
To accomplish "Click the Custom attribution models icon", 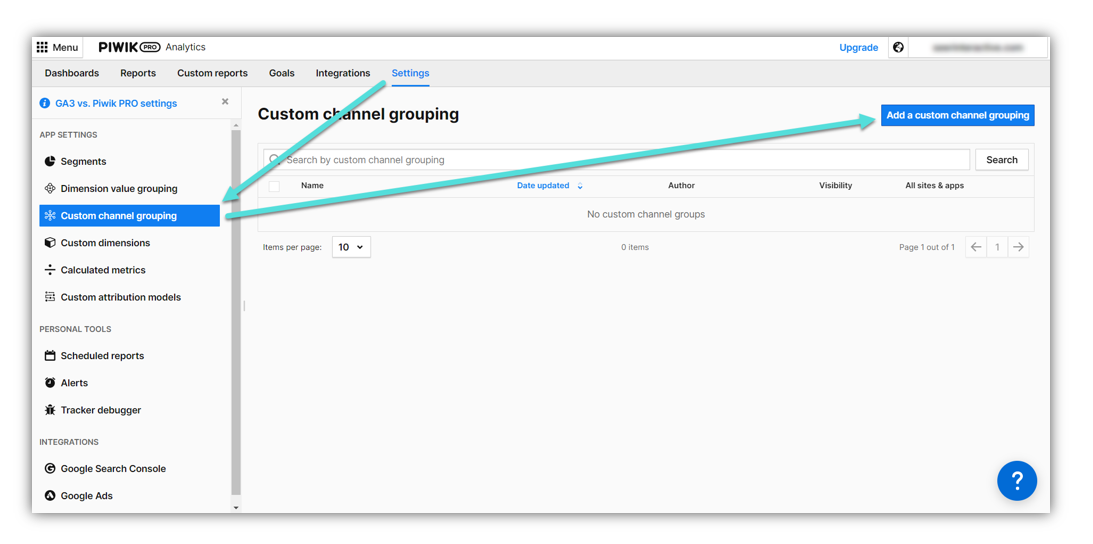I will tap(50, 297).
